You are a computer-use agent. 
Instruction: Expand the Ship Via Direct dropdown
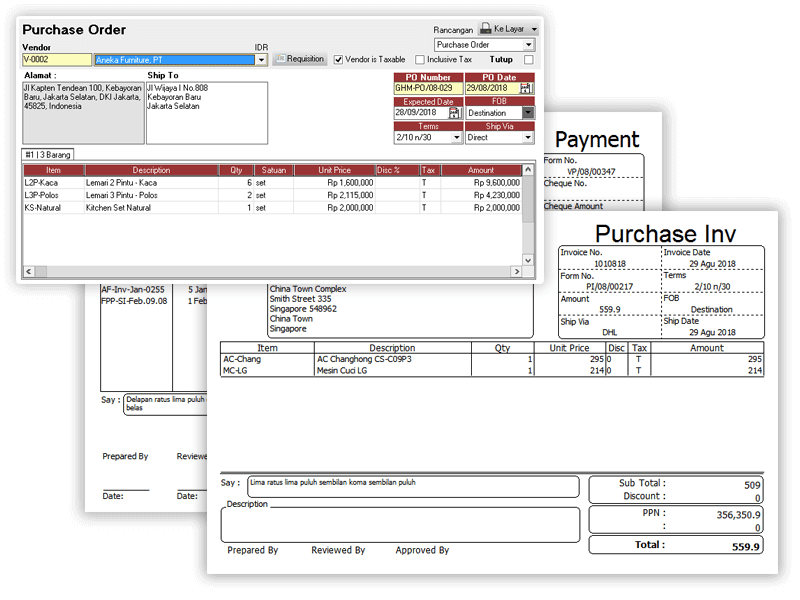coord(528,138)
